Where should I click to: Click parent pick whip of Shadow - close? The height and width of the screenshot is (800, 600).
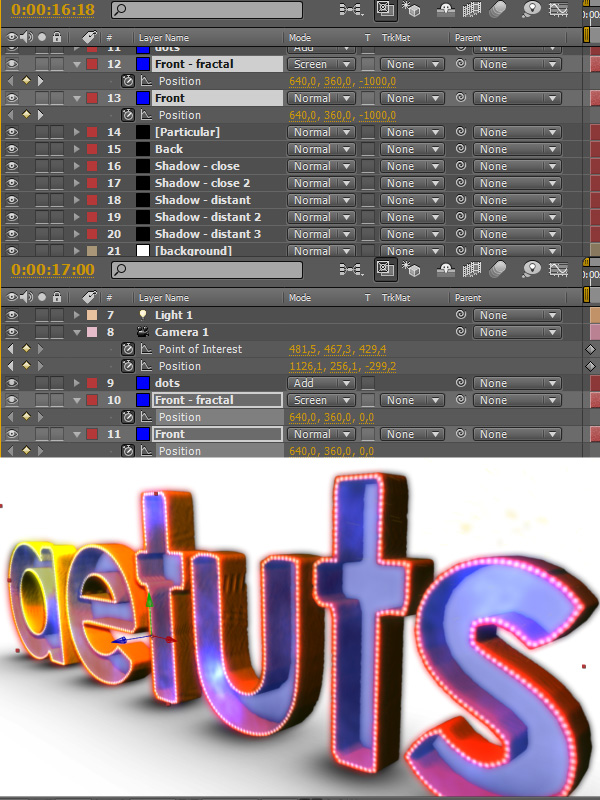click(461, 166)
